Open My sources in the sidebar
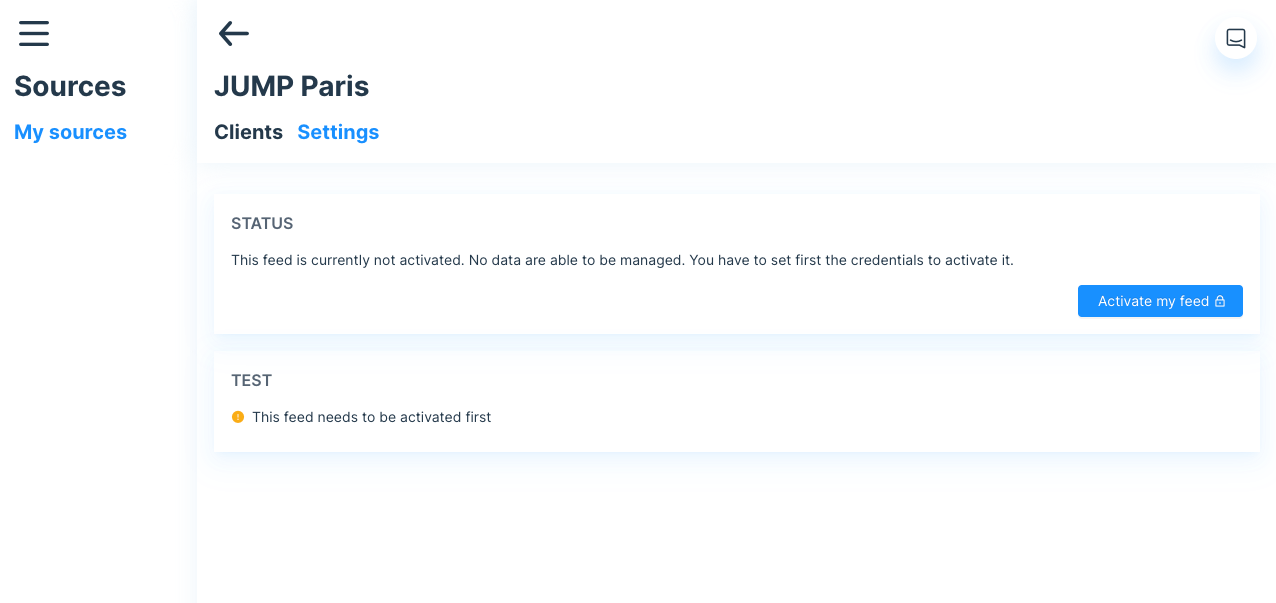The image size is (1276, 603). [x=70, y=132]
